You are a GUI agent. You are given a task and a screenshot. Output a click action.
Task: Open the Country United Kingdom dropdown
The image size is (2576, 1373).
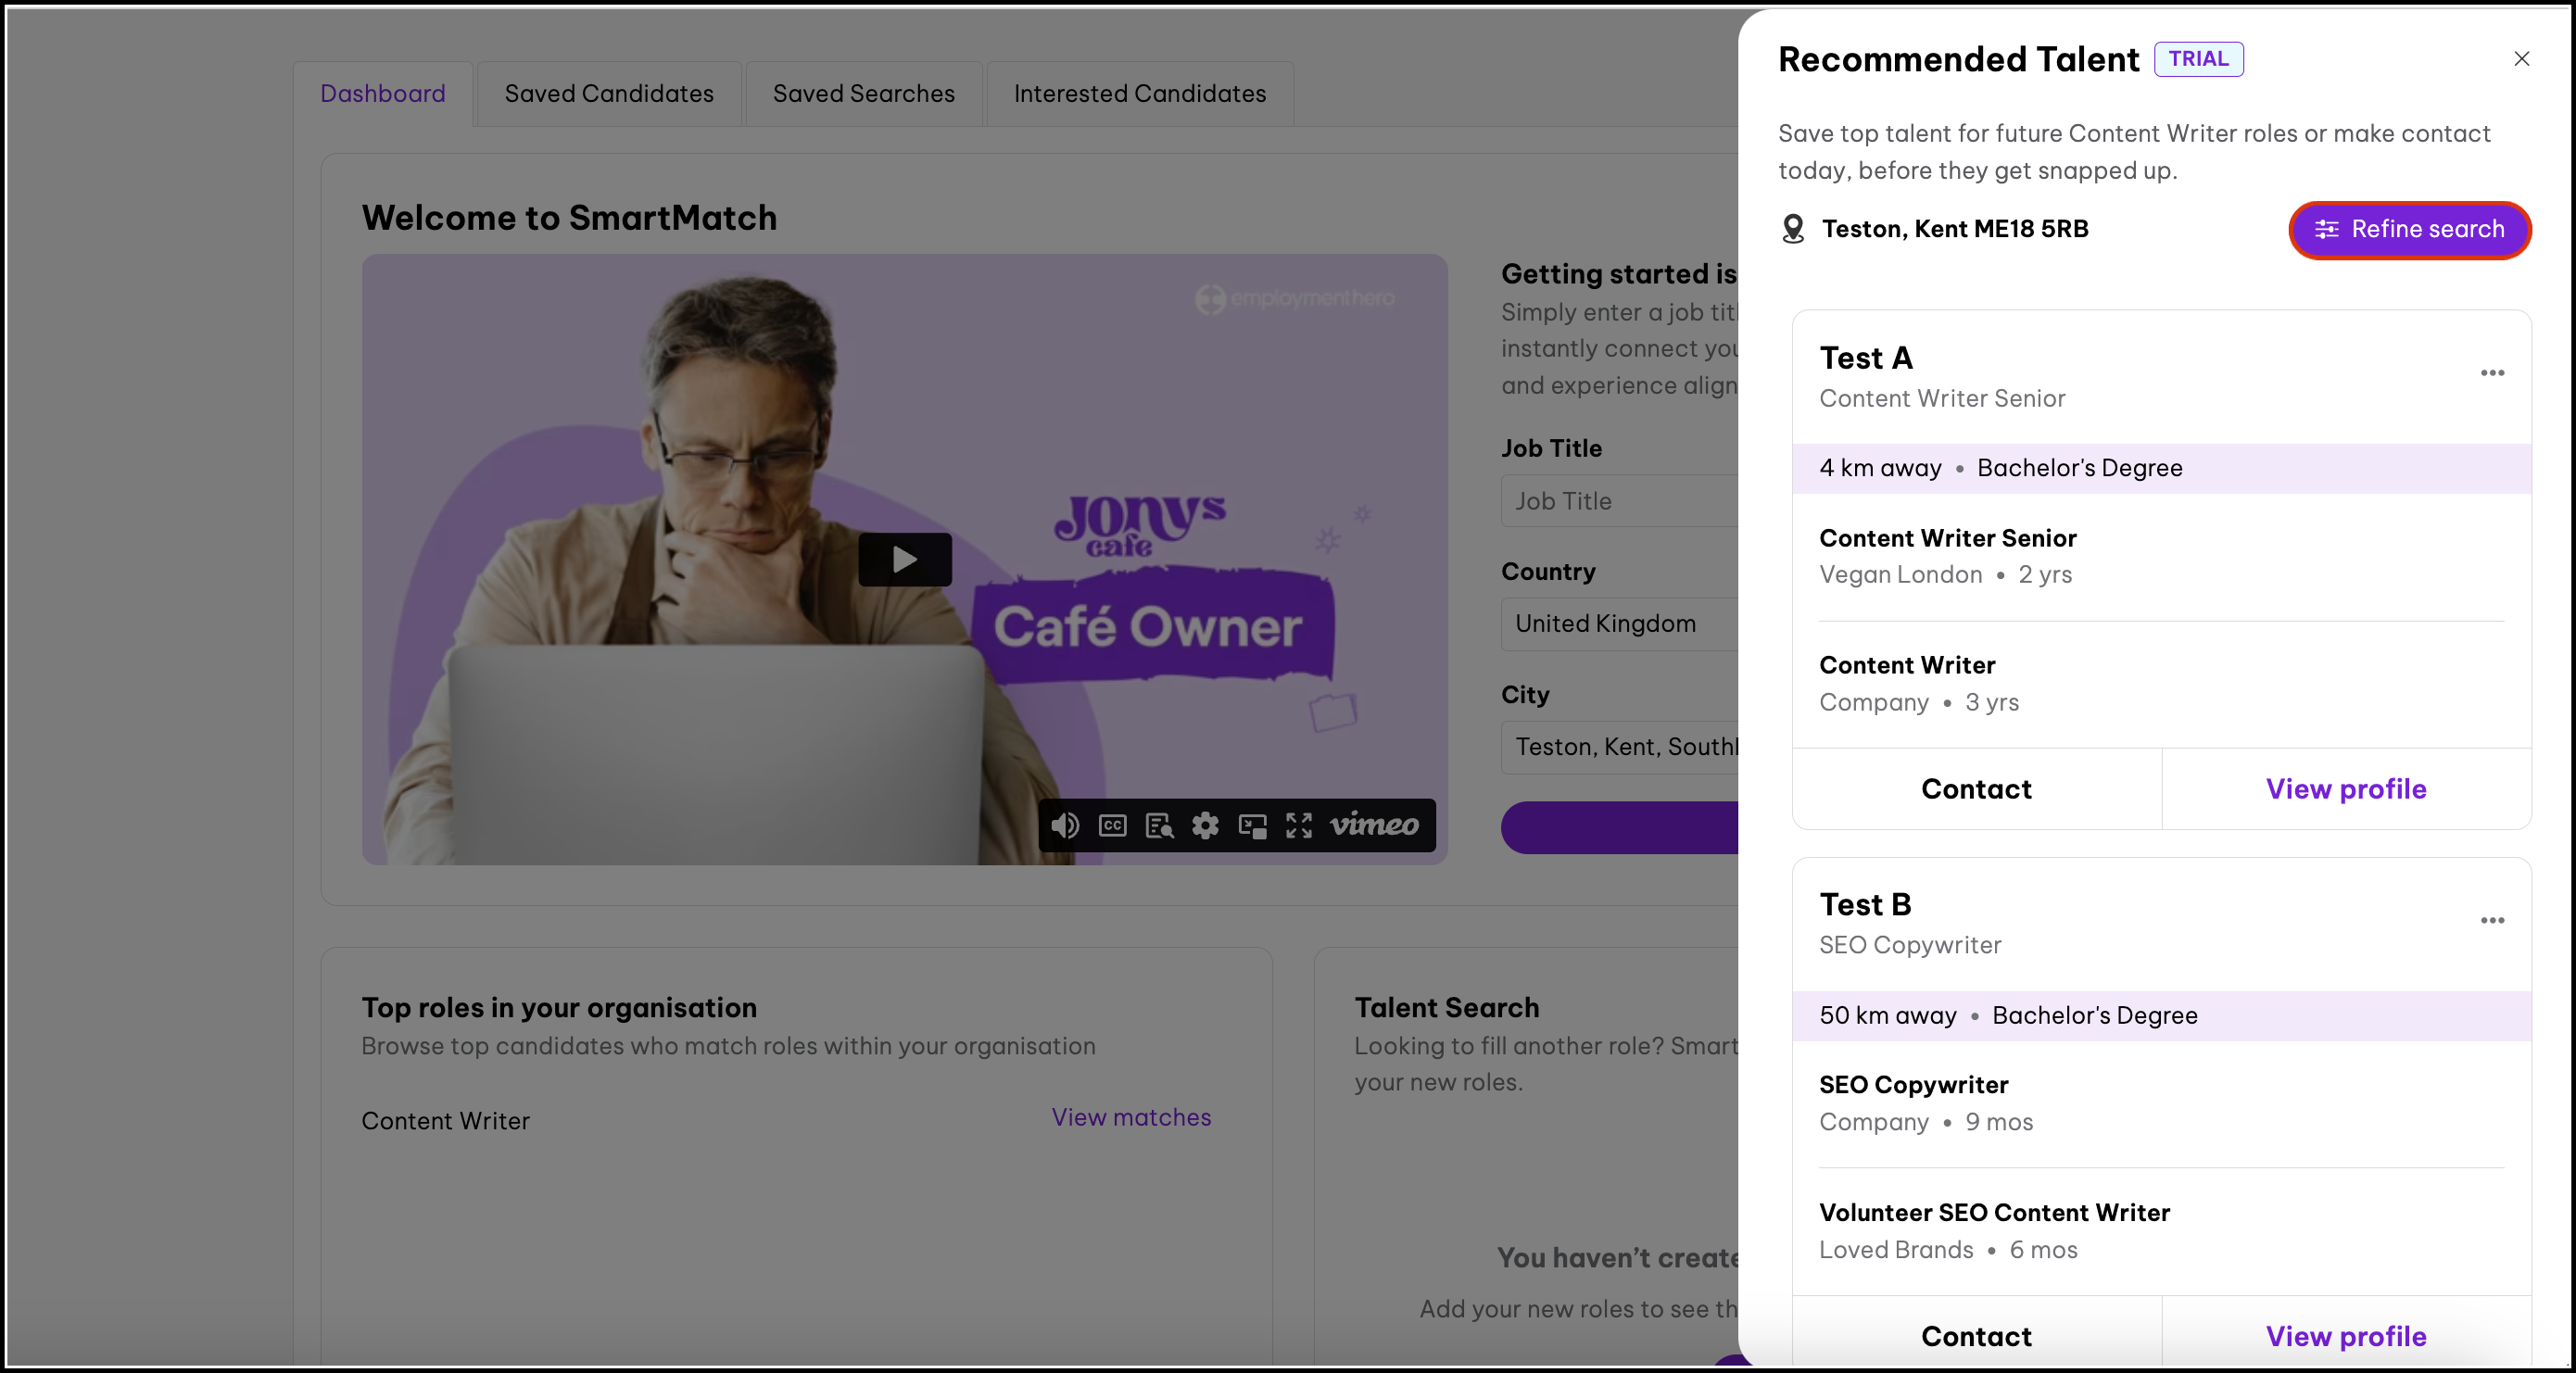pos(1620,624)
